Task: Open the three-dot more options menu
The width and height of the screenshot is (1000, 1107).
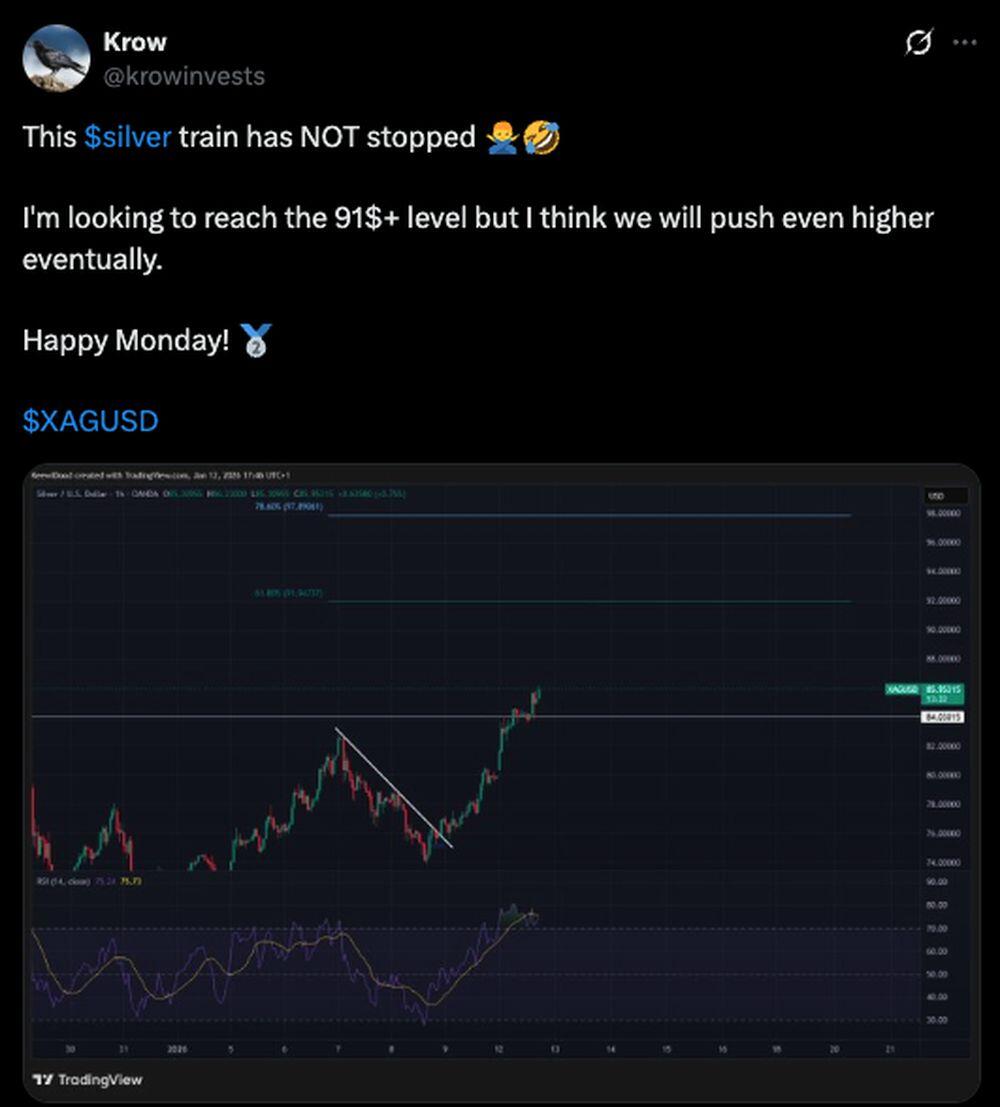Action: 965,43
